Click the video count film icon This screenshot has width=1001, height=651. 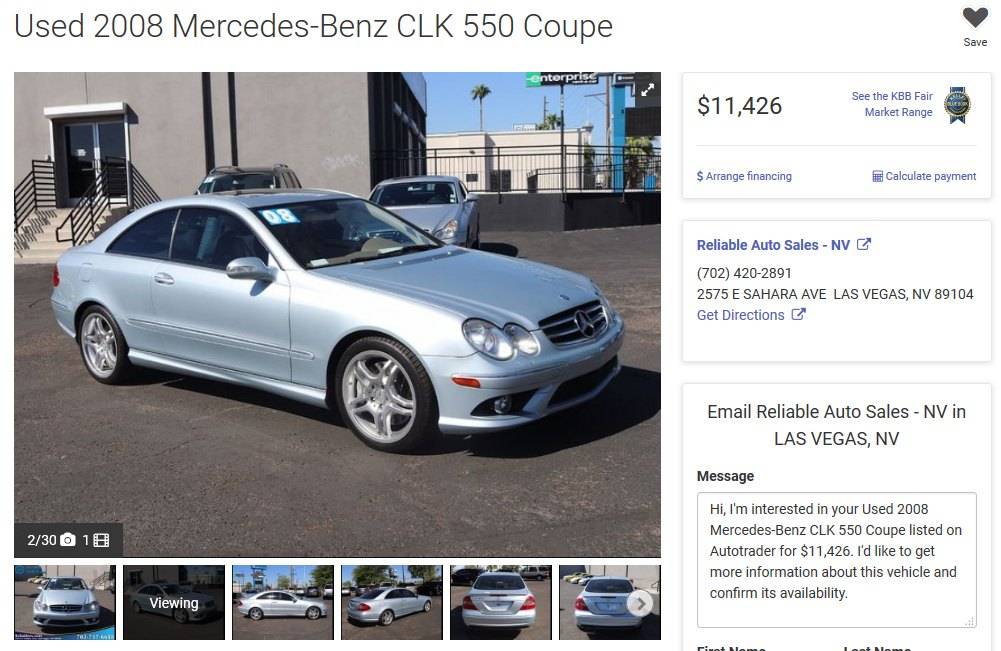click(x=101, y=541)
